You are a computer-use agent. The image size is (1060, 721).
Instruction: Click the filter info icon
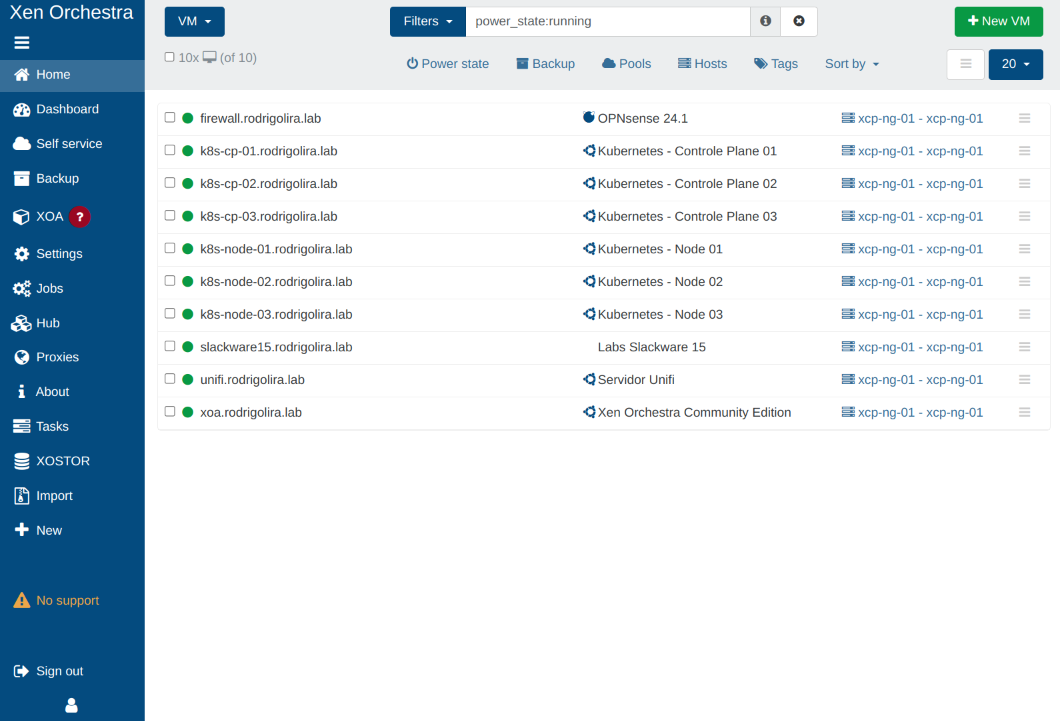tap(765, 21)
